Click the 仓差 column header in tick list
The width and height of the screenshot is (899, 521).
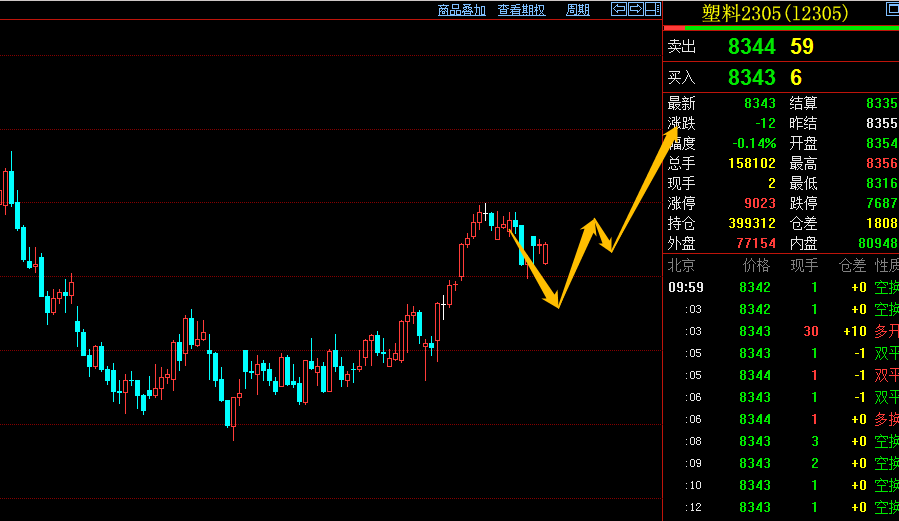[x=852, y=265]
